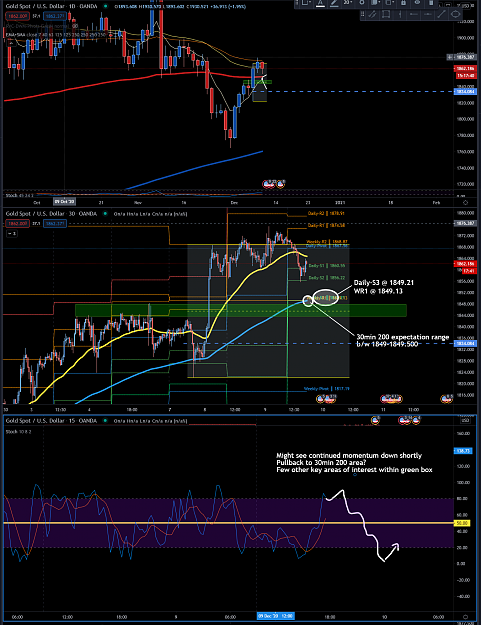Collapse the daily chart indicator legend arrow
The height and width of the screenshot is (625, 481).
pos(11,43)
